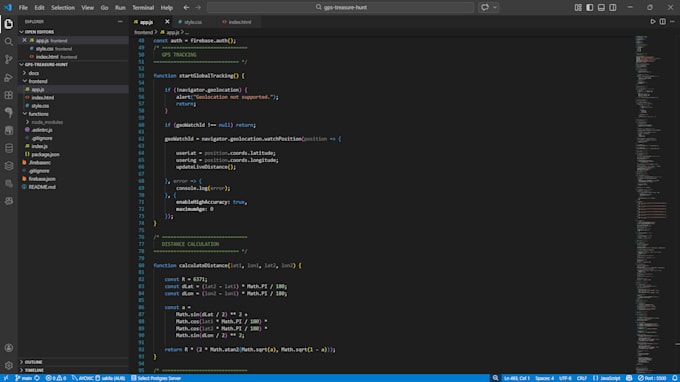Viewport: 680px width, 382px height.
Task: Open Explorer Views and More Actions menu
Action: [x=120, y=22]
